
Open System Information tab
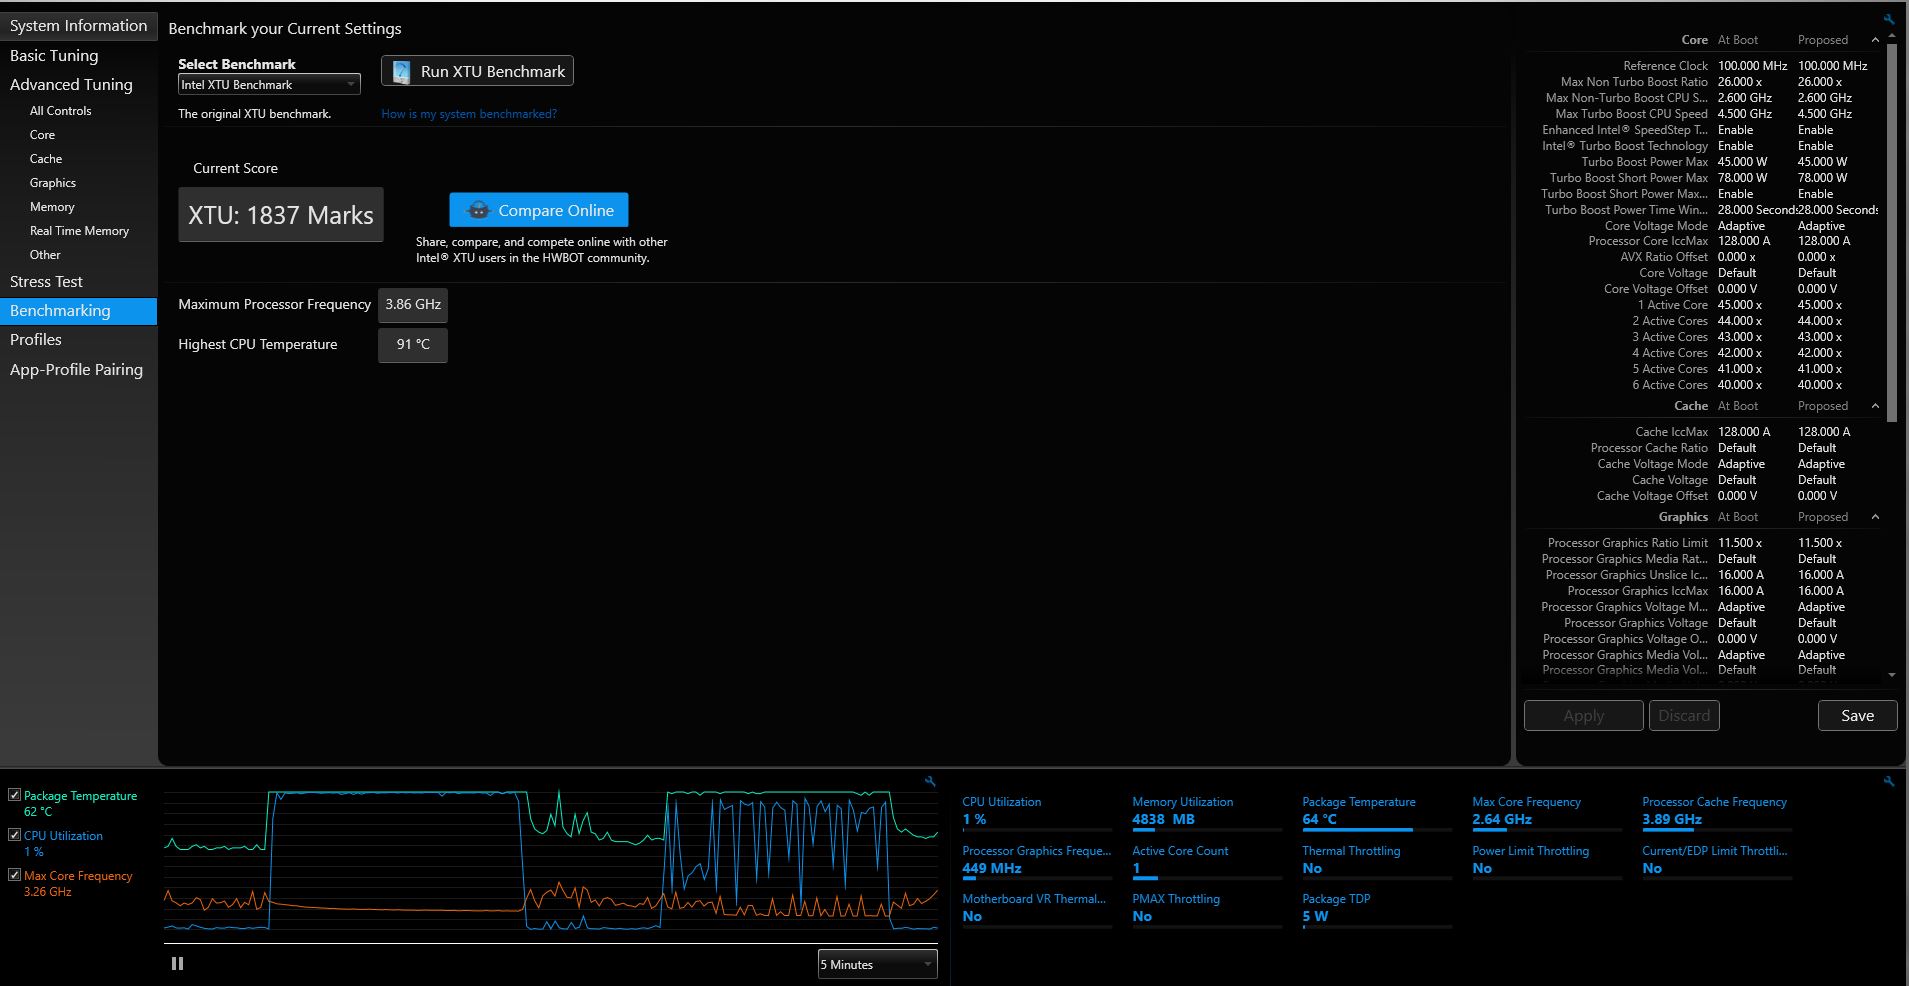[x=78, y=26]
